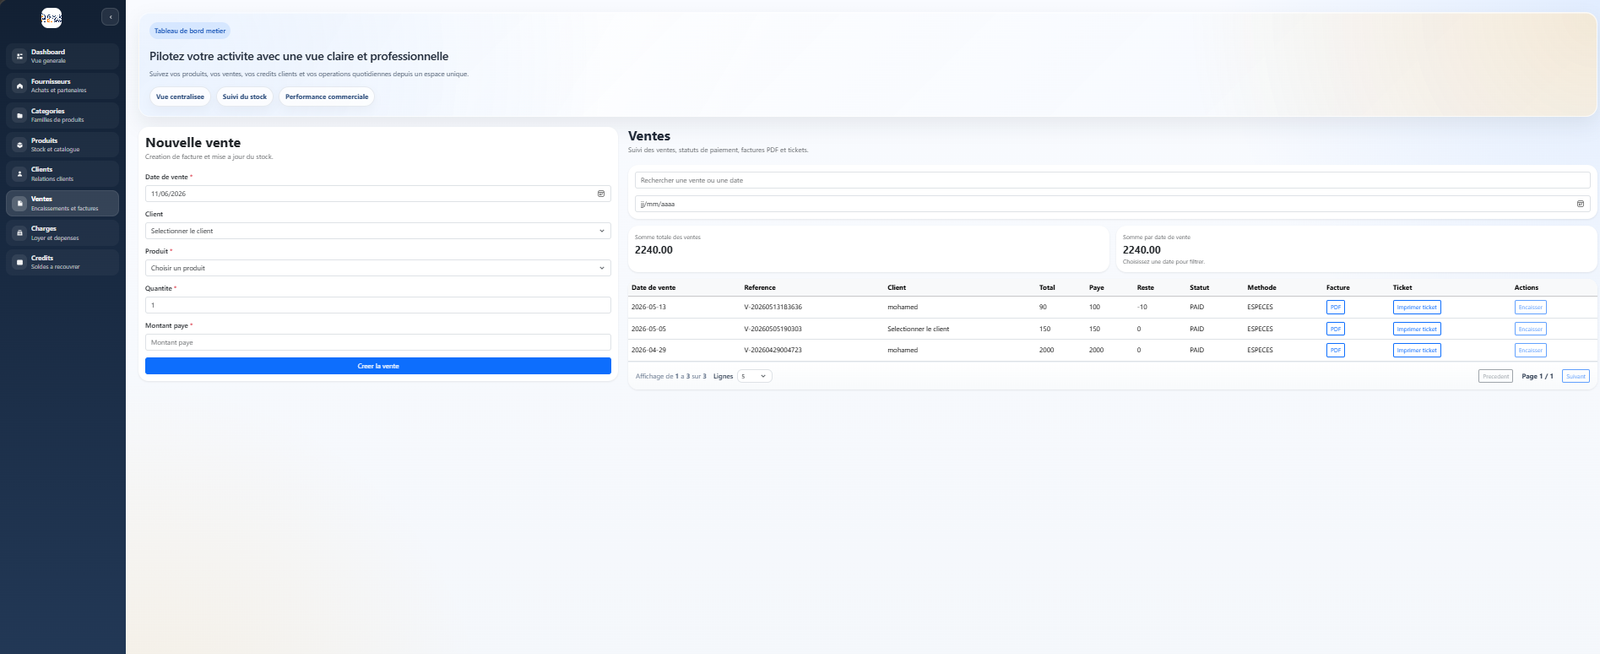The height and width of the screenshot is (654, 1600).
Task: Click the Montant paye input field
Action: click(x=378, y=342)
